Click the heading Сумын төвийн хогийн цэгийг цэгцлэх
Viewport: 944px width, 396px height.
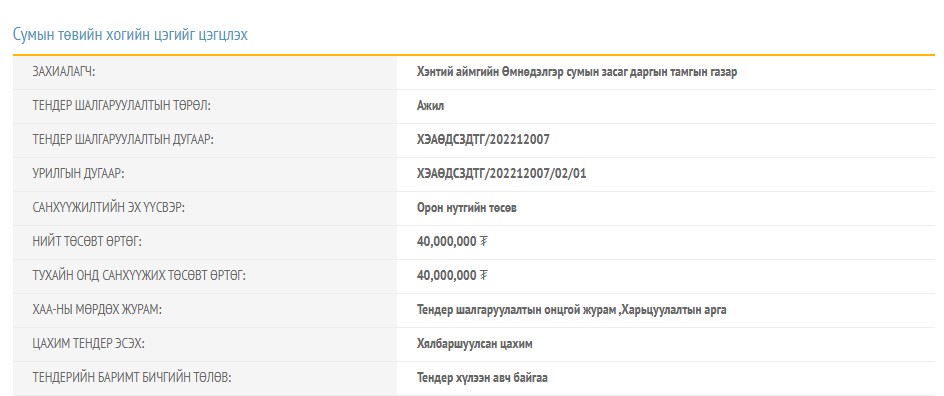click(130, 34)
